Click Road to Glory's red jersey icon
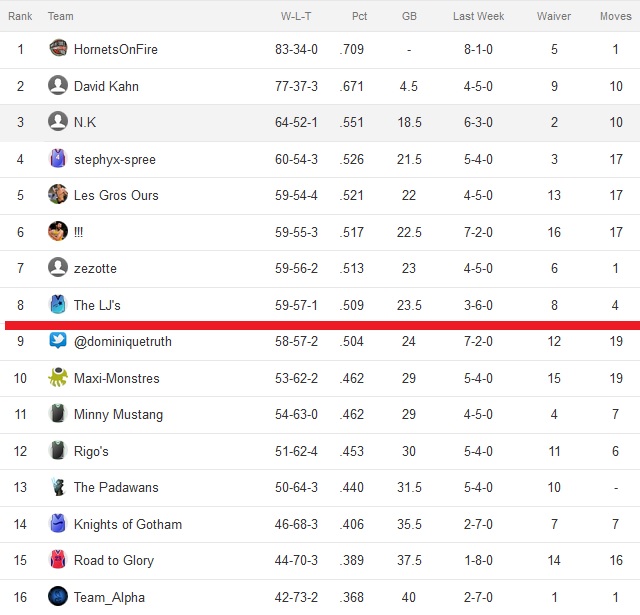Image resolution: width=640 pixels, height=615 pixels. 58,559
